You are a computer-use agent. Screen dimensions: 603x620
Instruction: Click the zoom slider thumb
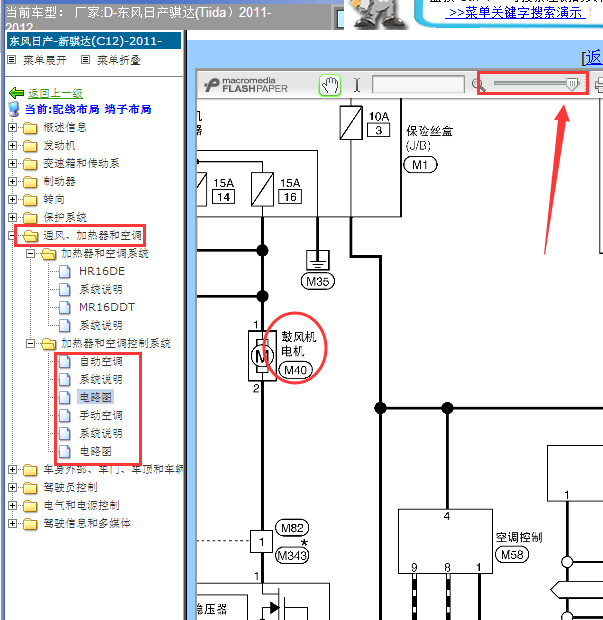[x=572, y=83]
